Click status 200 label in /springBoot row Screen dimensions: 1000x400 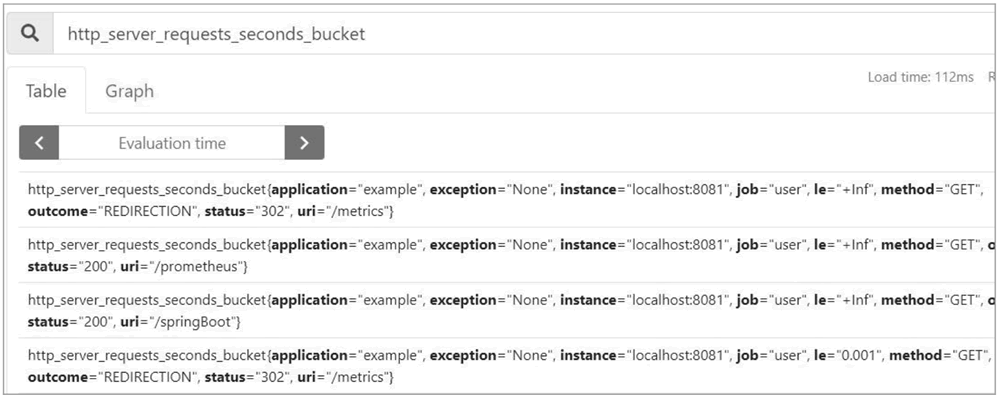click(x=63, y=322)
